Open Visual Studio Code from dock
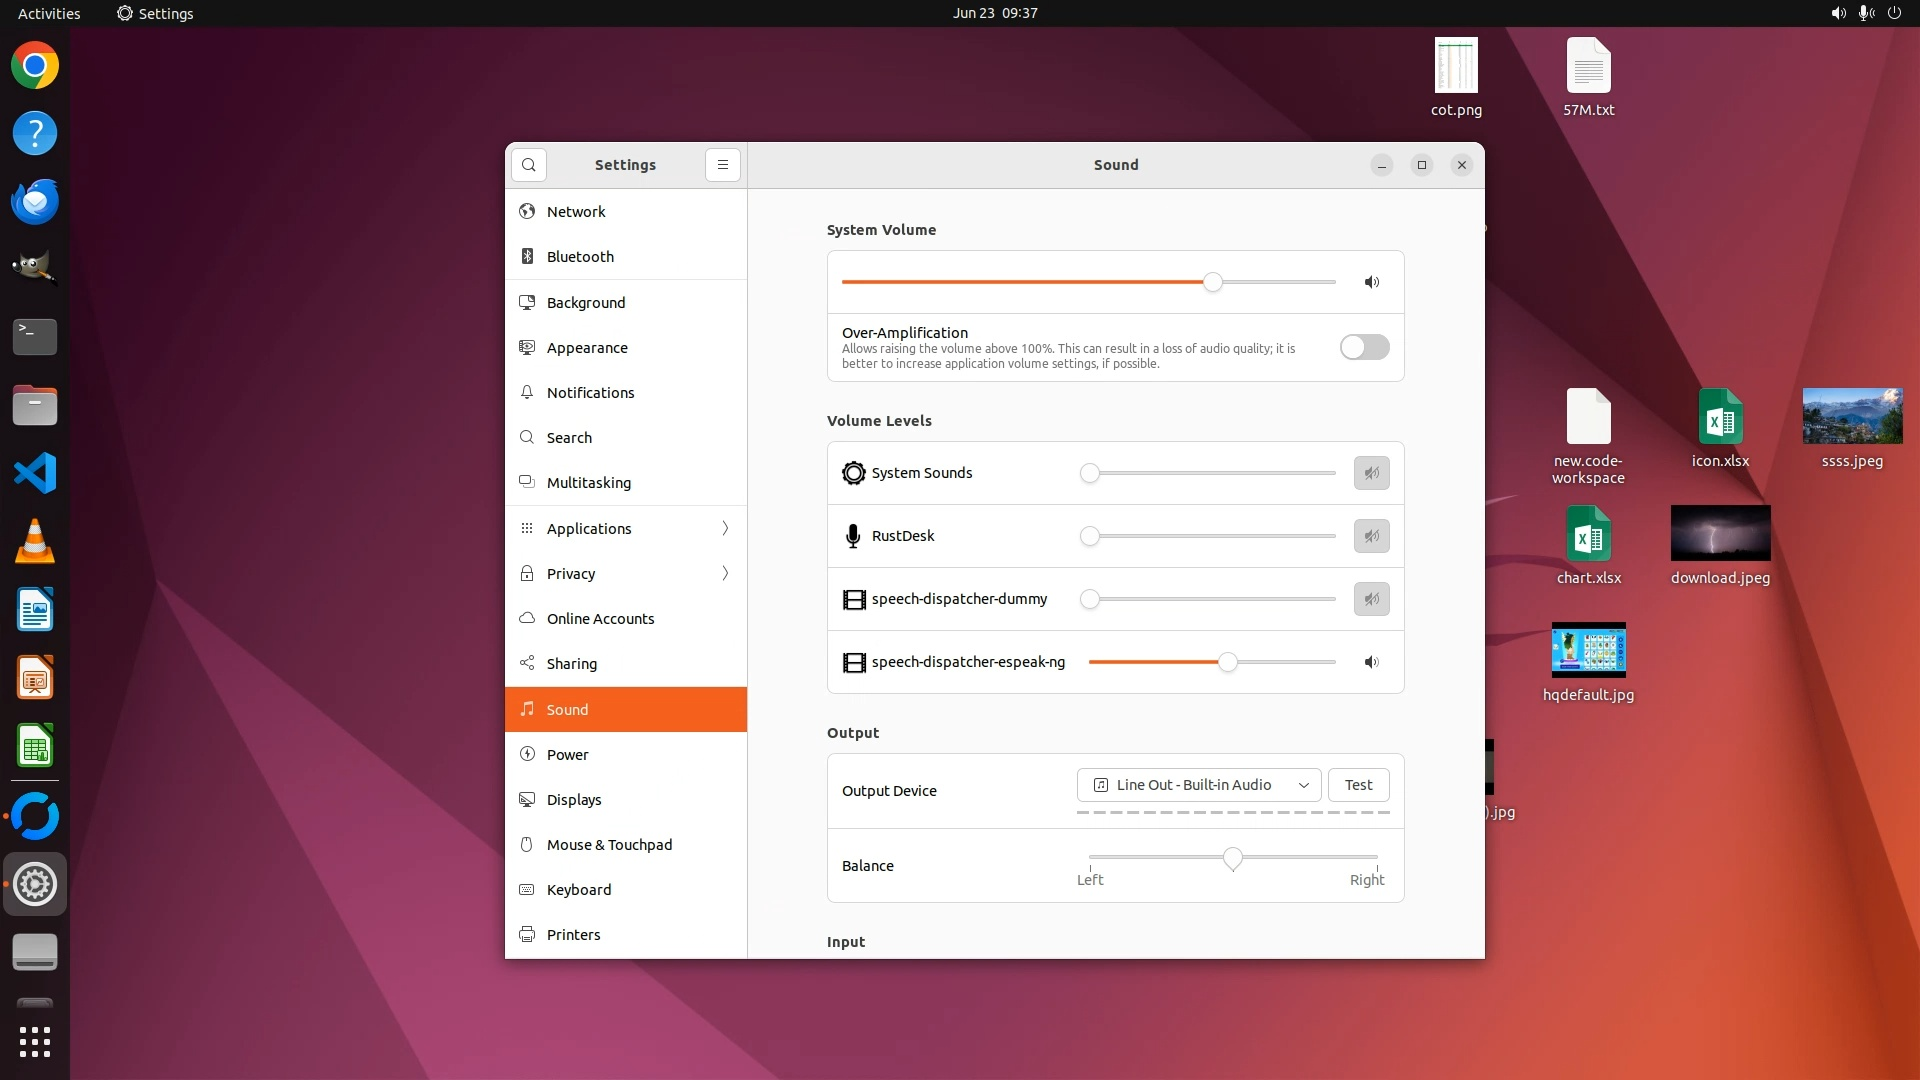 35,473
